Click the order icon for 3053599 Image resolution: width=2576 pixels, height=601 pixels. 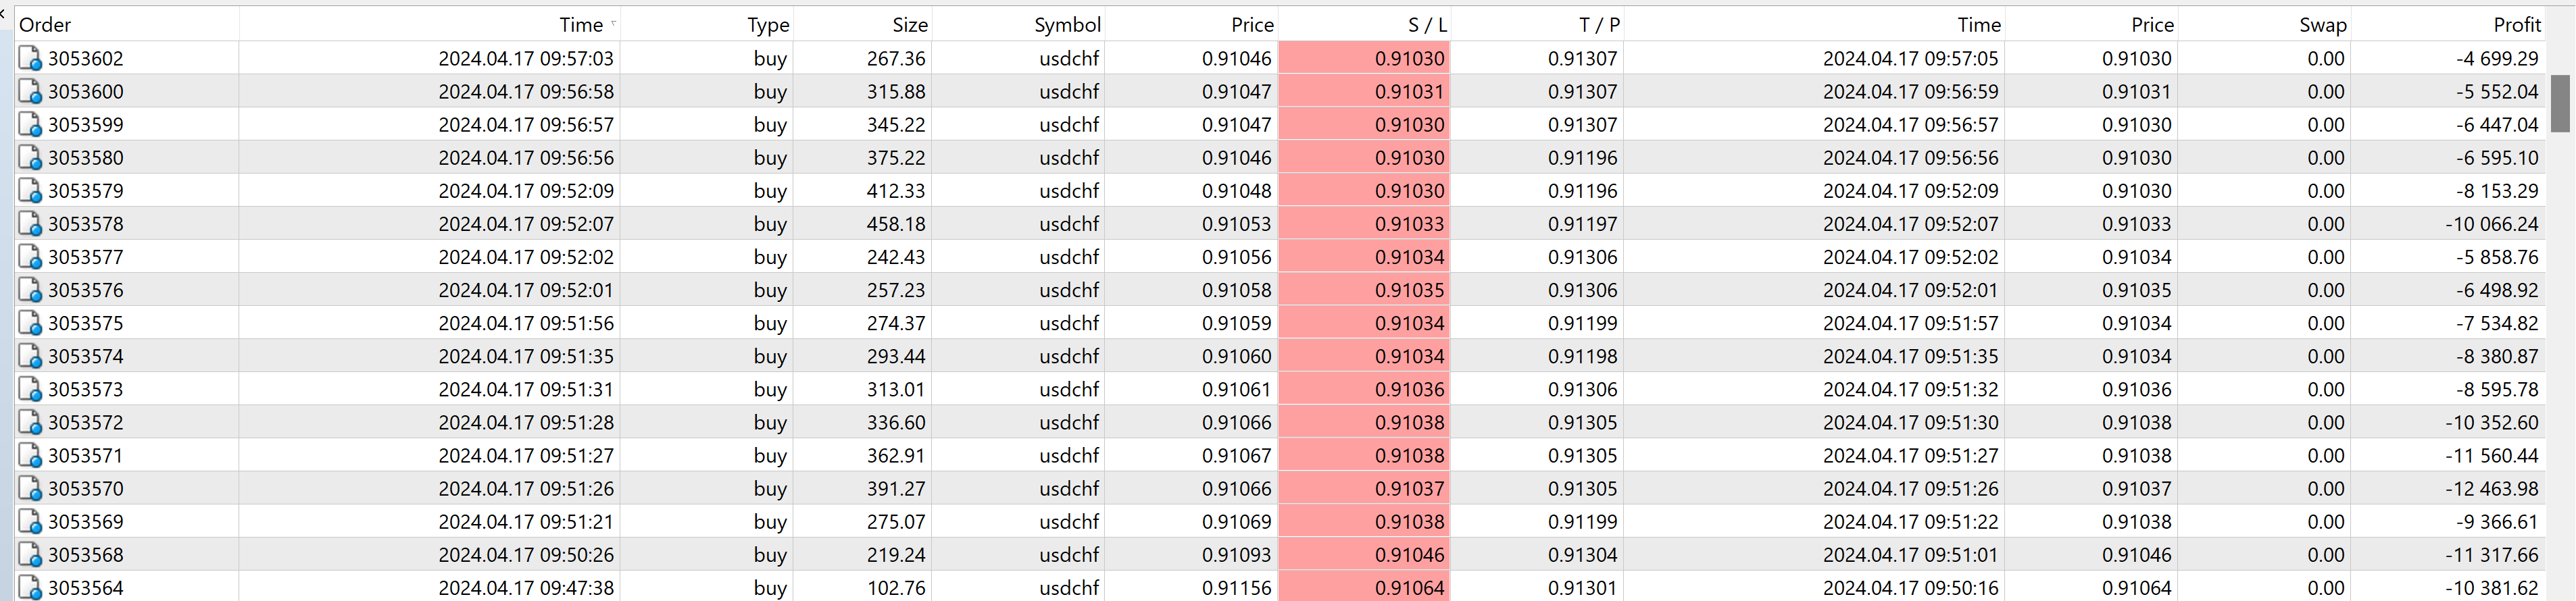pos(31,125)
